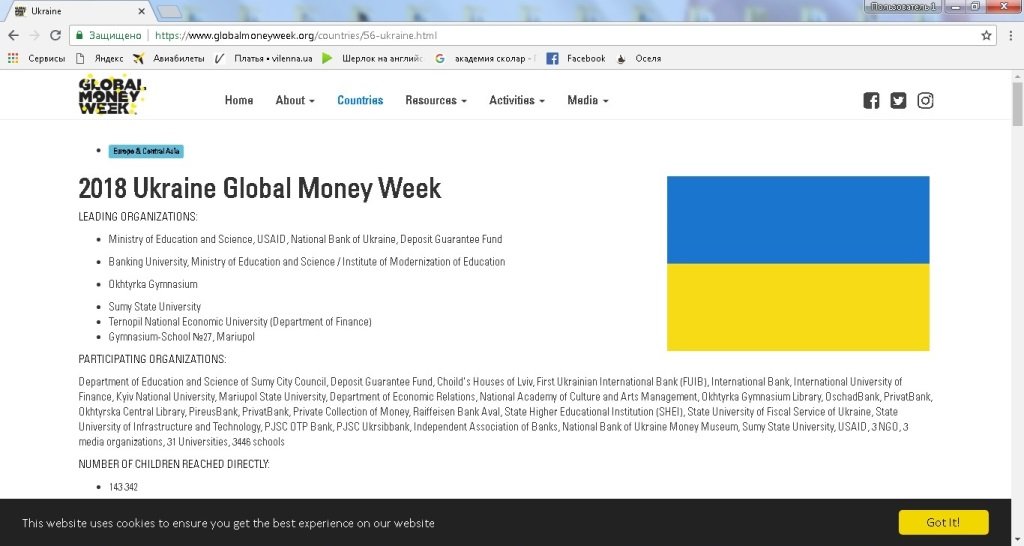Click the page vertical scrollbar thumb
This screenshot has width=1024, height=546.
coord(1017,103)
